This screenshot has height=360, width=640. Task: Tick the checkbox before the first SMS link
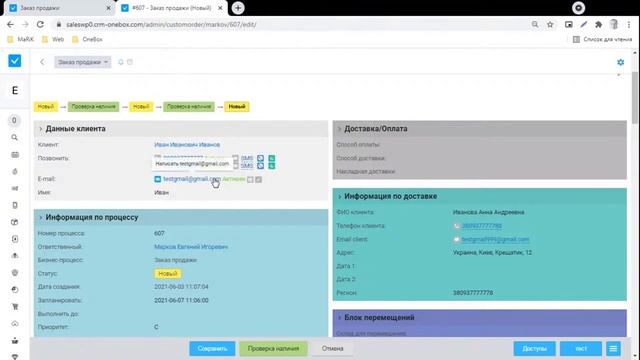coord(236,158)
